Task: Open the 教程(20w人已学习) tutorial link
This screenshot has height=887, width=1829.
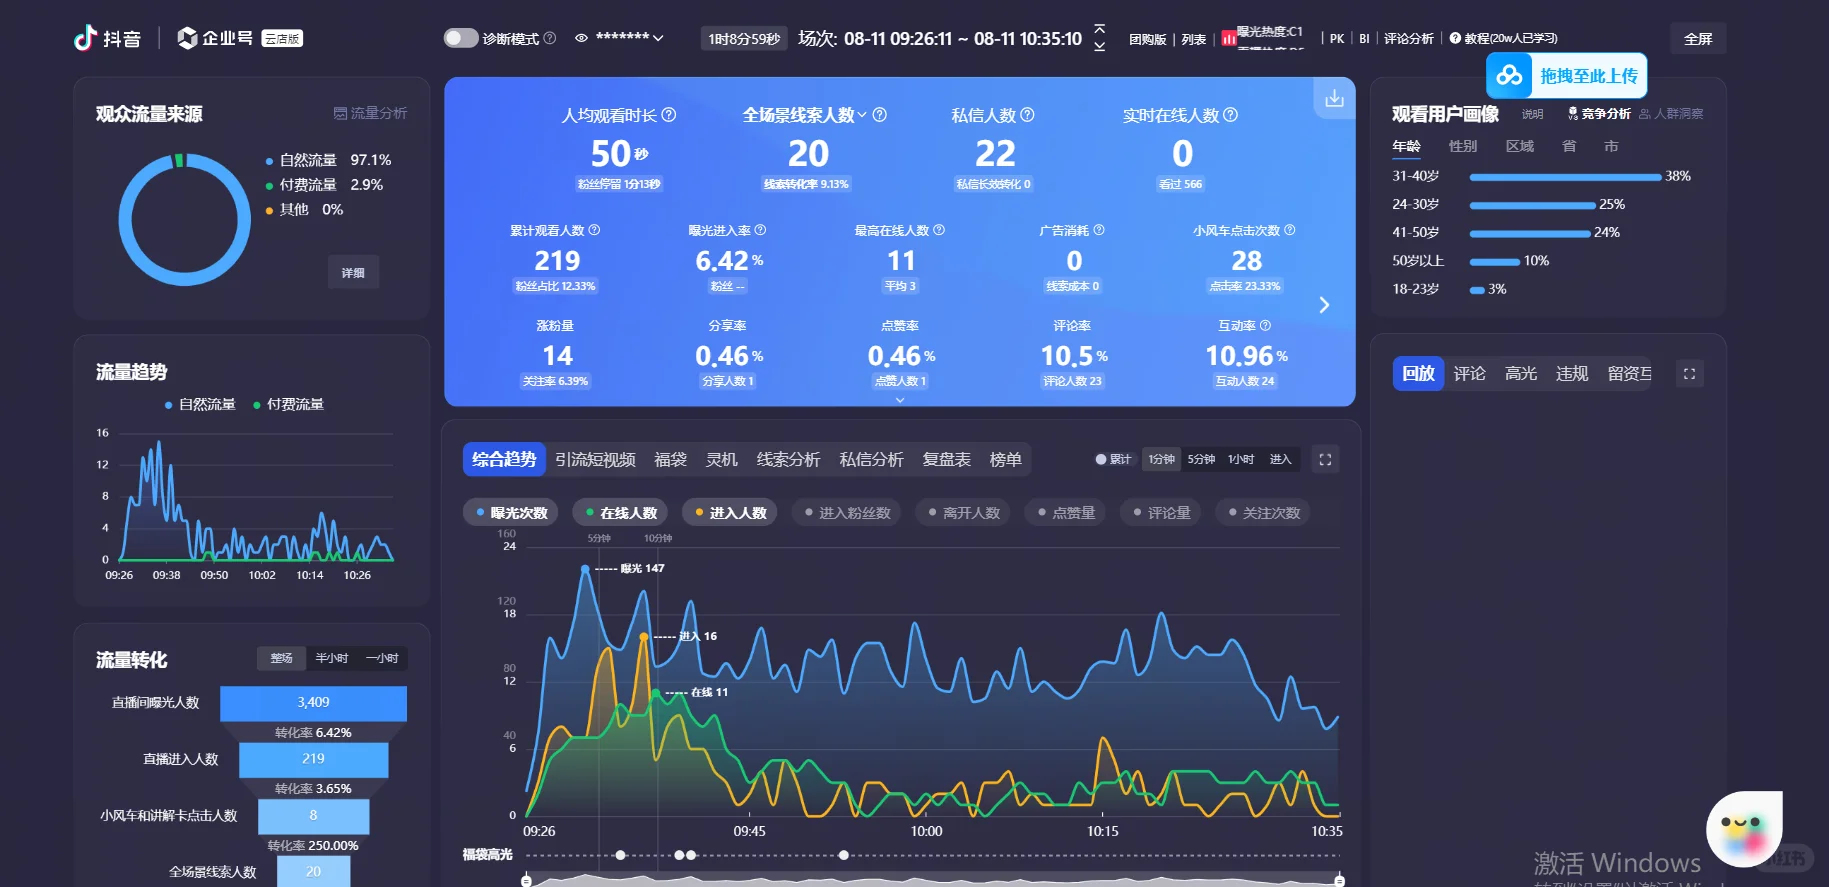Action: point(1503,39)
